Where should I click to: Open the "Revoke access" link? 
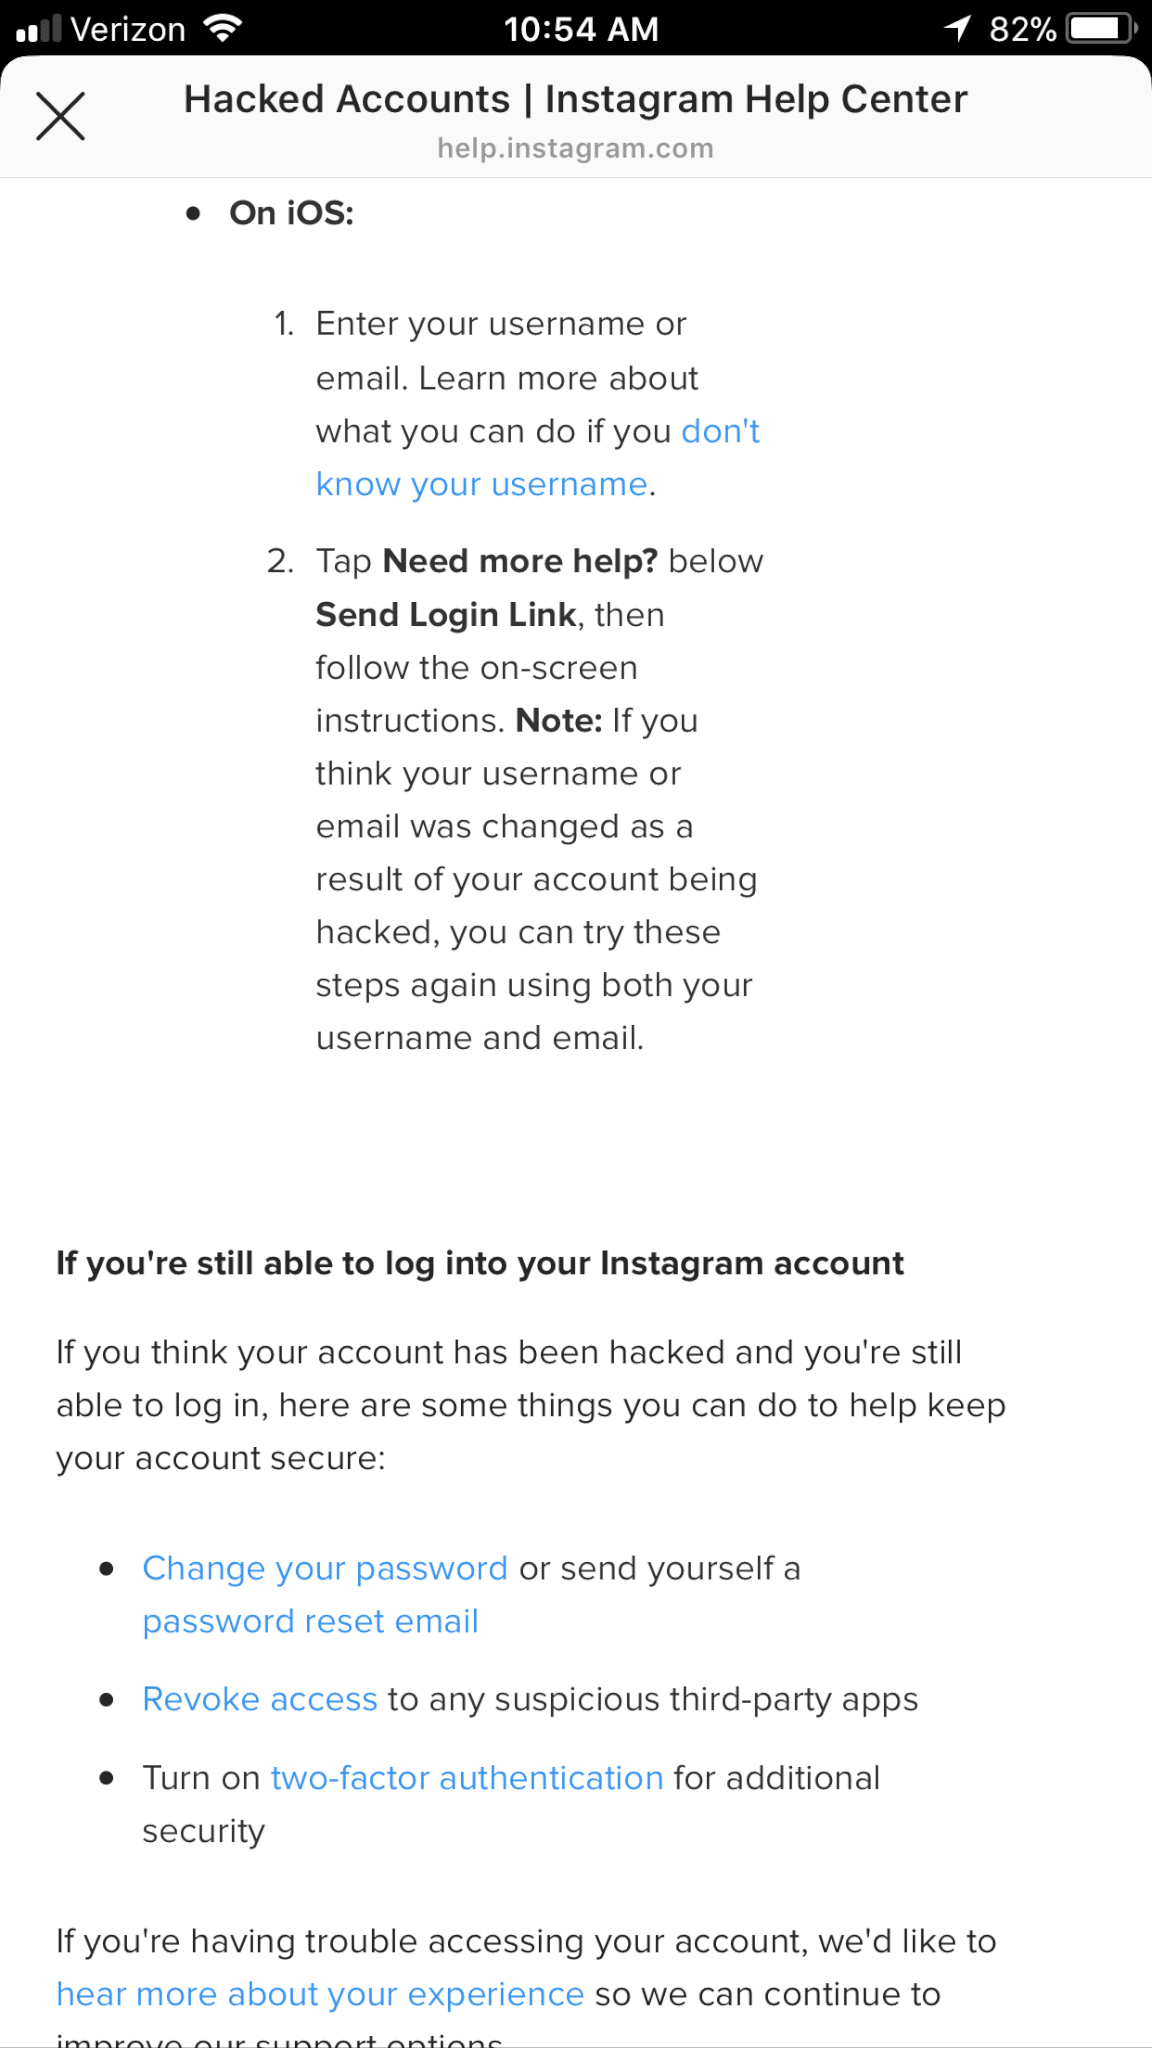pyautogui.click(x=260, y=1699)
